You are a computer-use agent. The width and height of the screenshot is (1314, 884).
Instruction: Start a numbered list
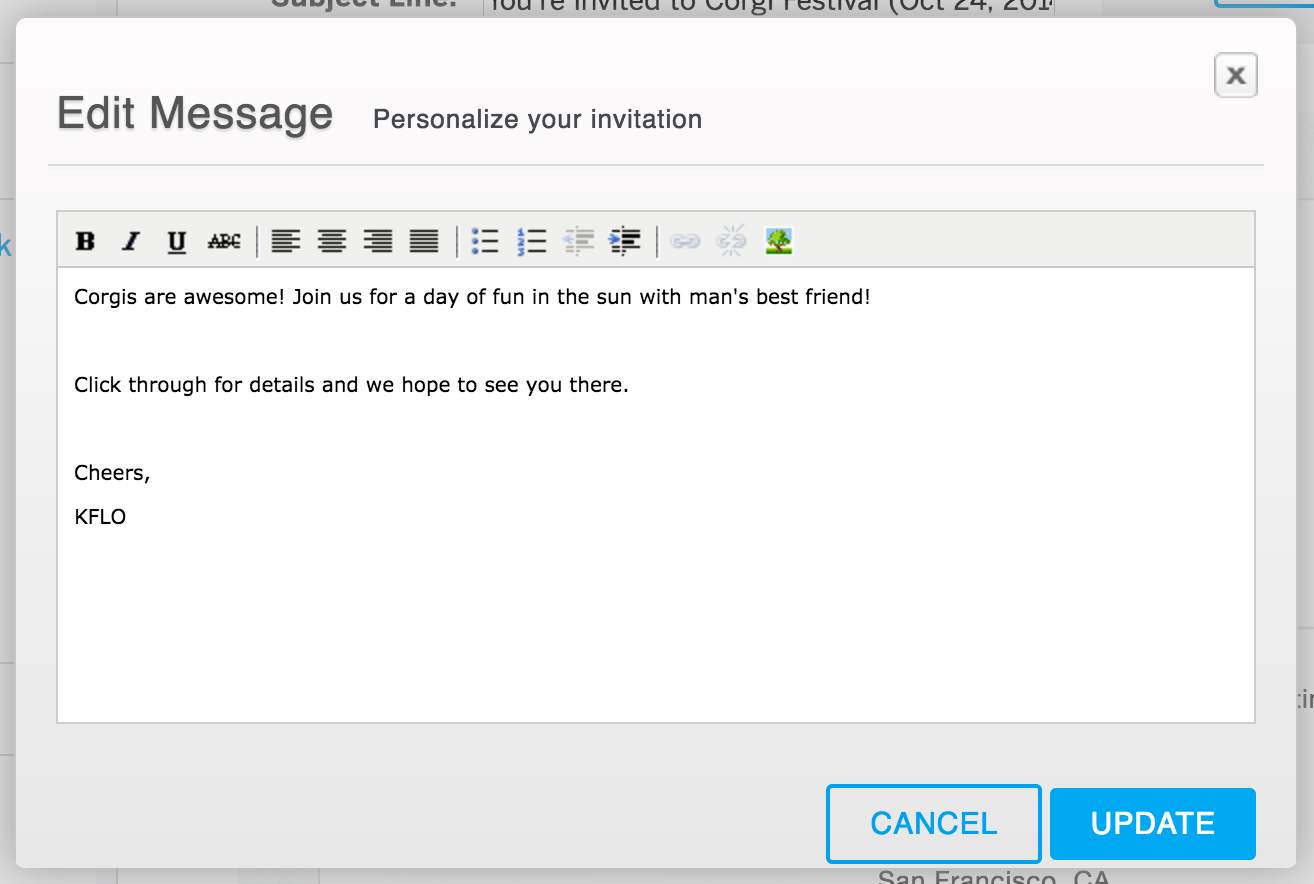tap(530, 240)
